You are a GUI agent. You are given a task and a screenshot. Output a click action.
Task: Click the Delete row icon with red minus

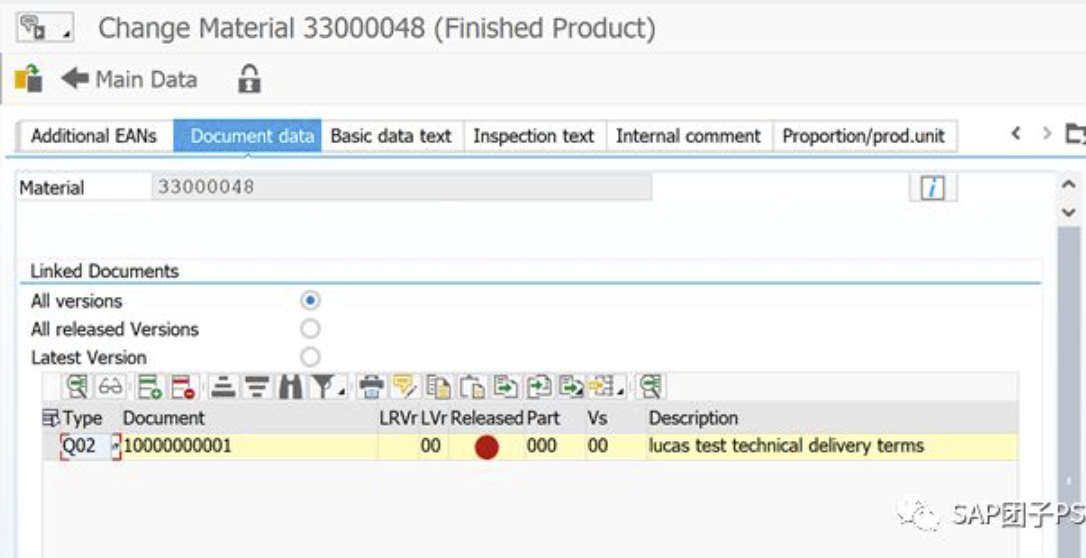pos(184,386)
